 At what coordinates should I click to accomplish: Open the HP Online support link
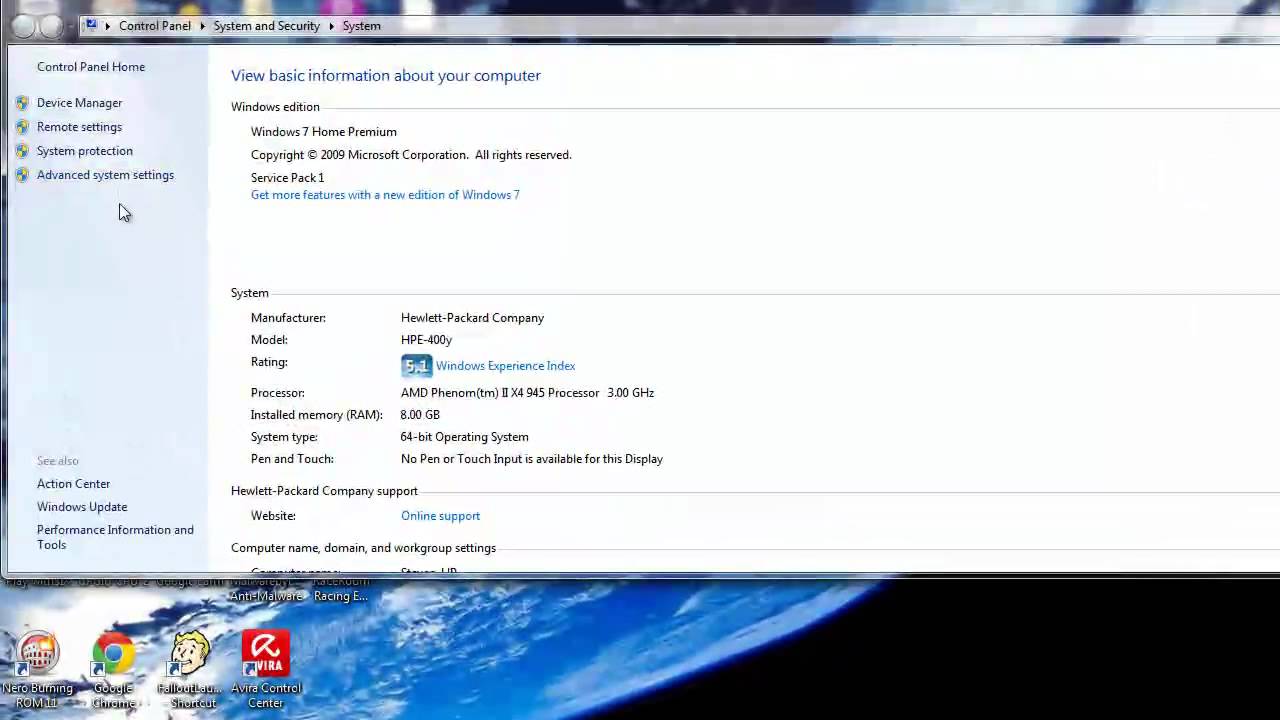(x=440, y=516)
